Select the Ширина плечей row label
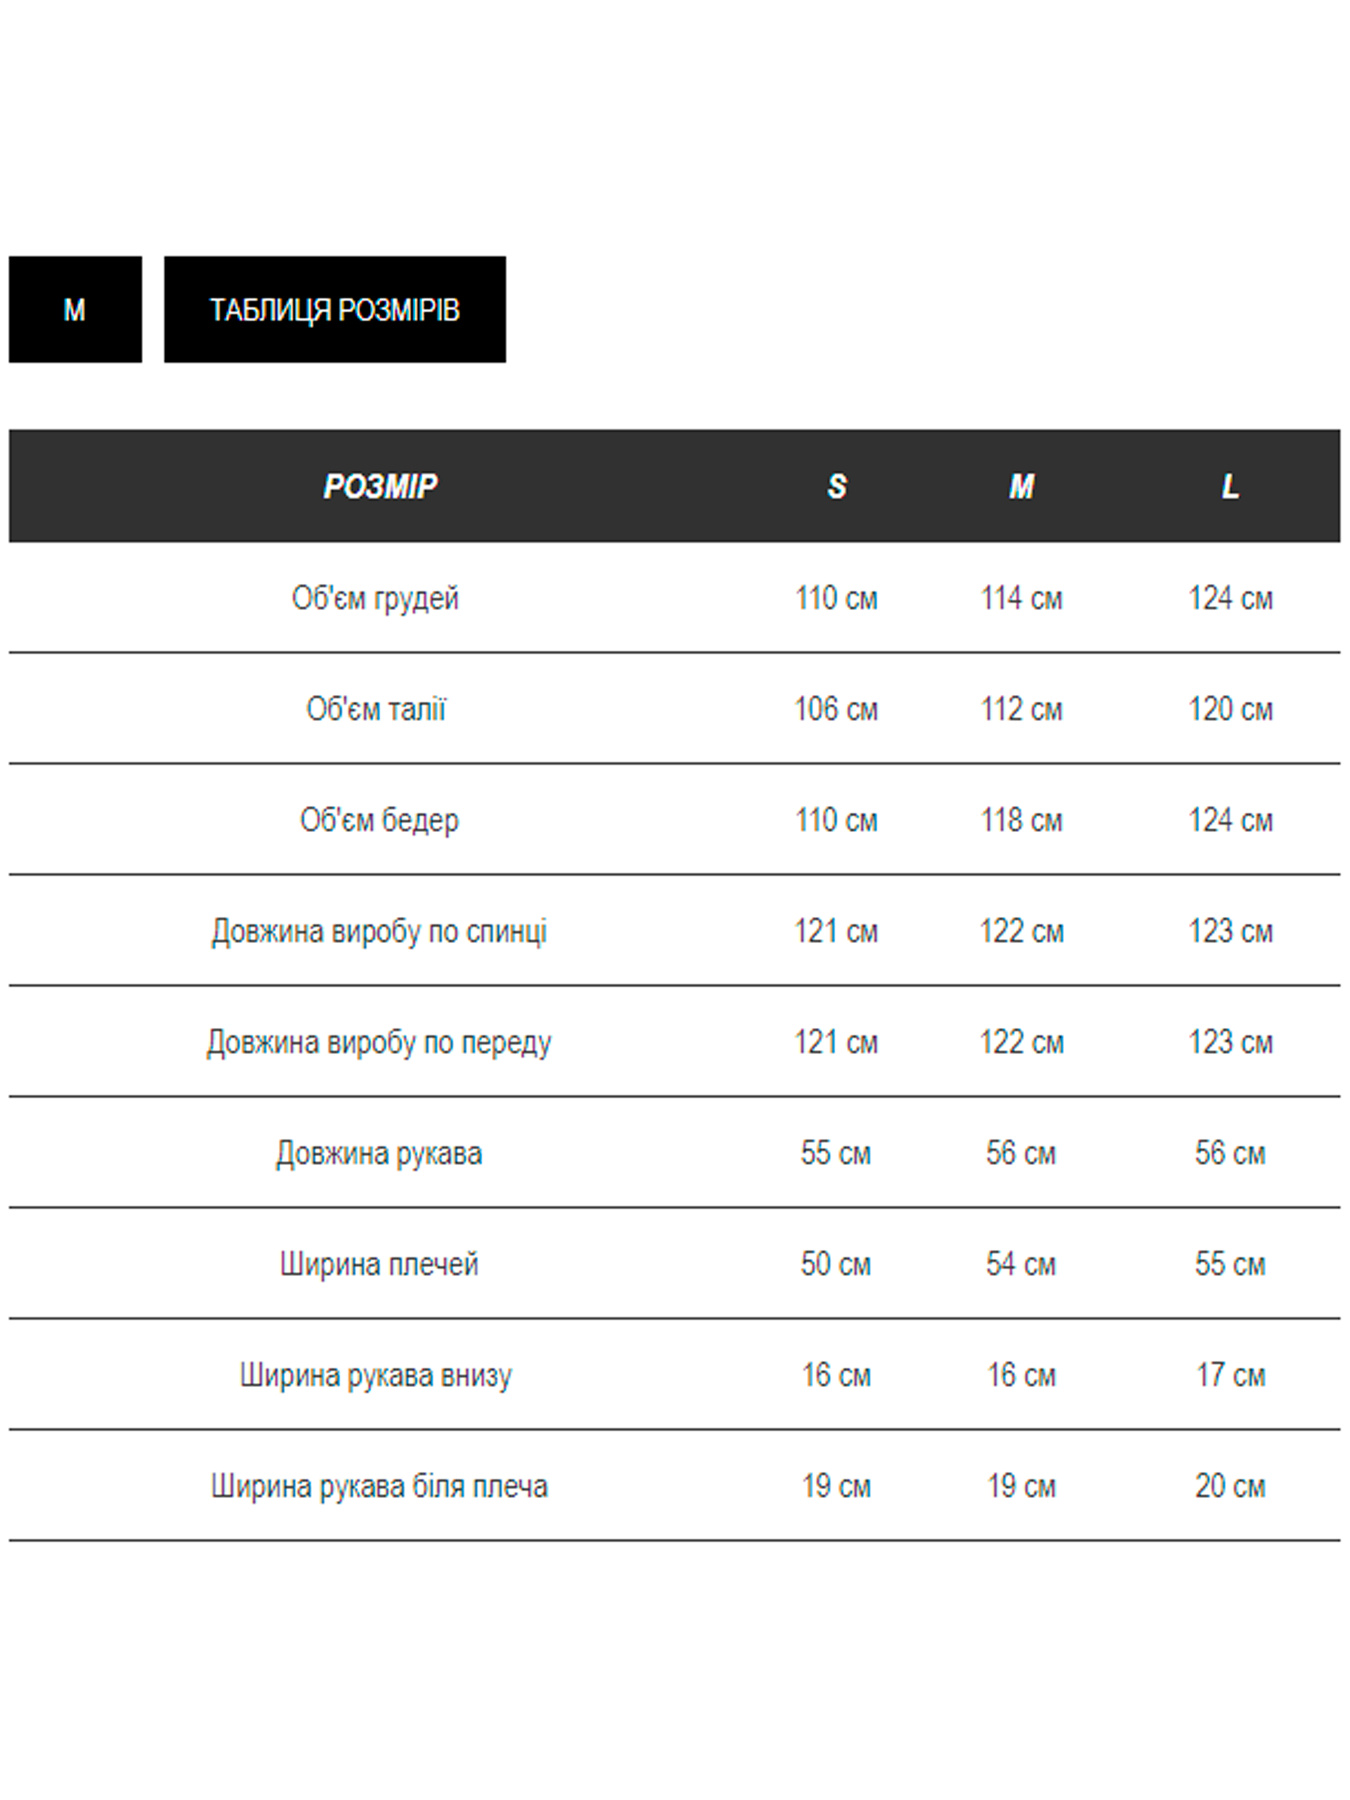This screenshot has height=1800, width=1350. tap(379, 1264)
